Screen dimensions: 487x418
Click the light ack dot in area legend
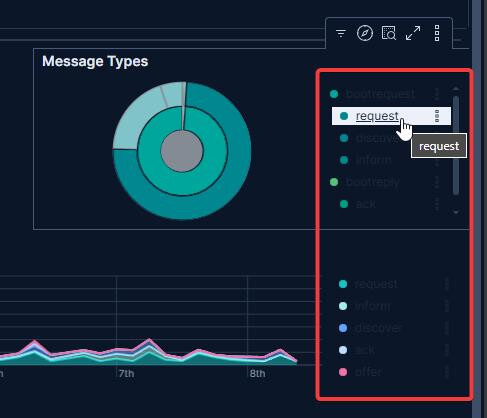tap(343, 350)
